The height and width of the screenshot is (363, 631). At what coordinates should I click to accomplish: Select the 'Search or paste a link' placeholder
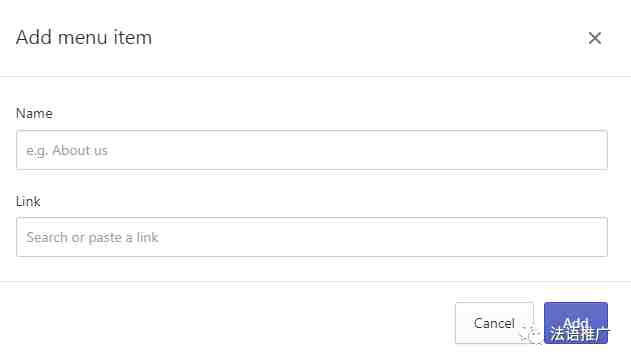92,237
